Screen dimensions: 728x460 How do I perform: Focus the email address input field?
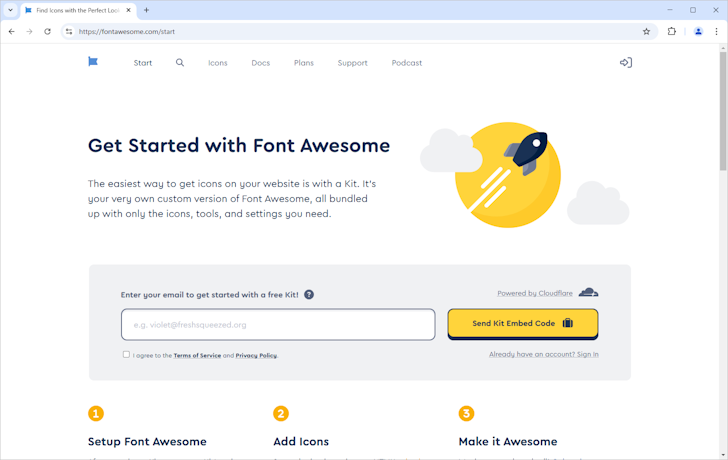click(x=278, y=324)
